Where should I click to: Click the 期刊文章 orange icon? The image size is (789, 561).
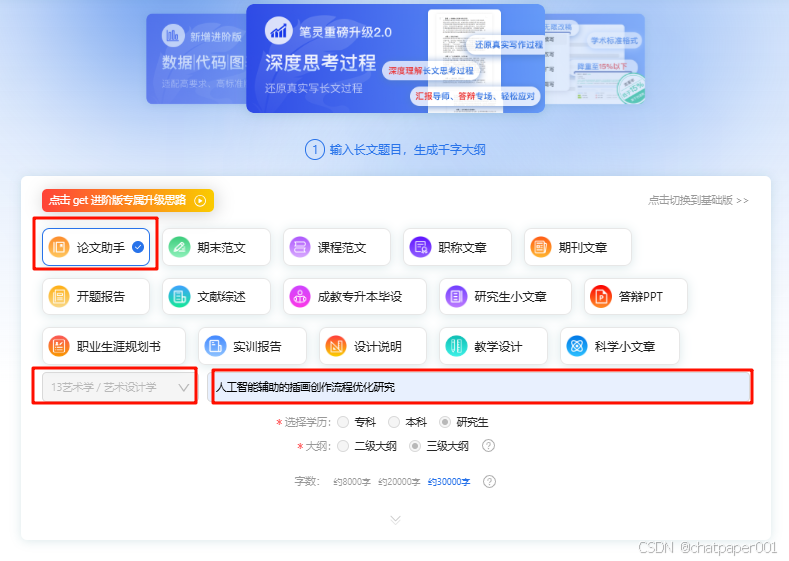[x=541, y=247]
